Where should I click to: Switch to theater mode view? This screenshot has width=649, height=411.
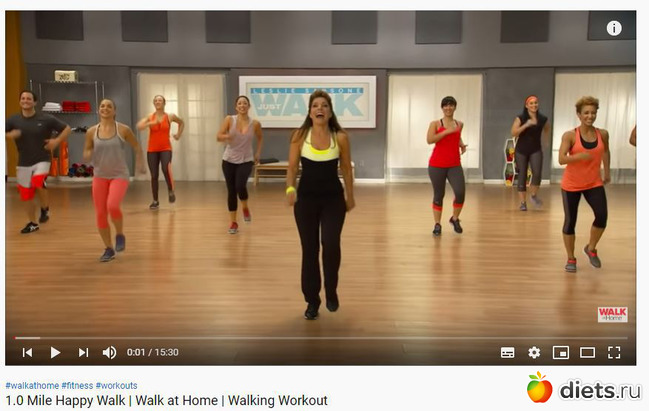(587, 352)
